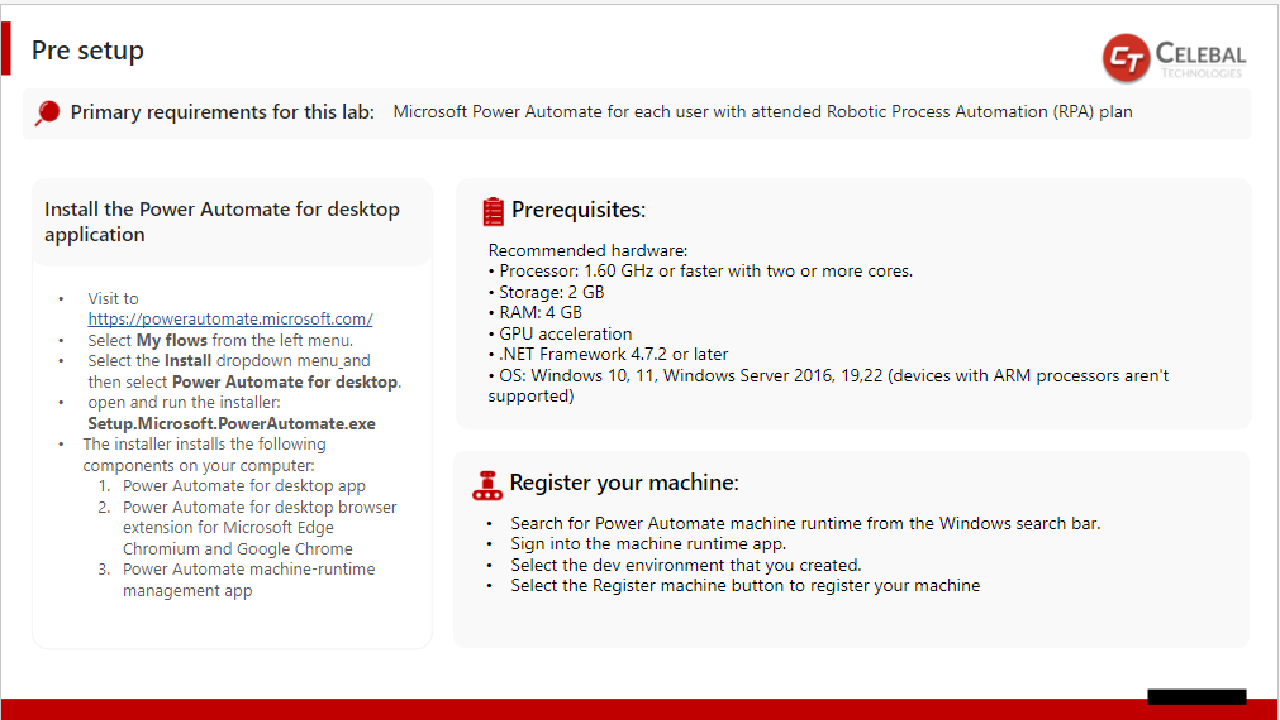Click the Robotic Process Automation plan requirement text

(x=763, y=112)
